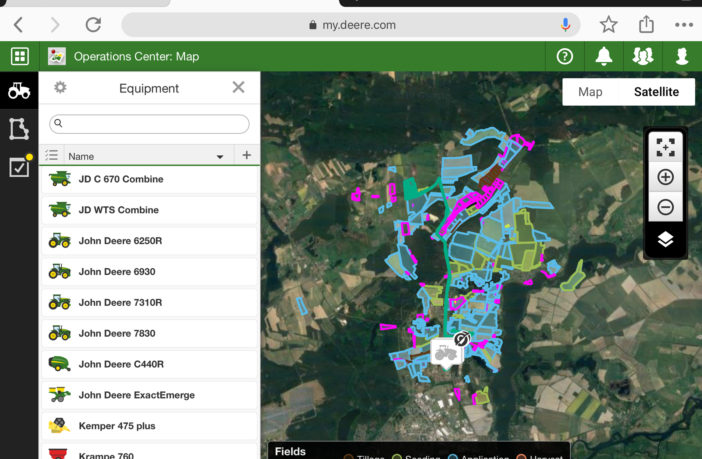702x459 pixels.
Task: Close the Equipment panel
Action: point(238,87)
